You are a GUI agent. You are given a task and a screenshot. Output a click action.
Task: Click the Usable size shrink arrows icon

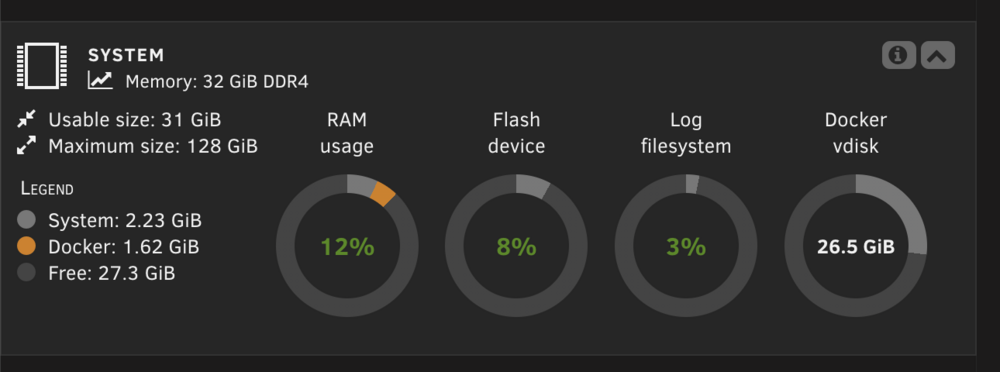point(27,119)
